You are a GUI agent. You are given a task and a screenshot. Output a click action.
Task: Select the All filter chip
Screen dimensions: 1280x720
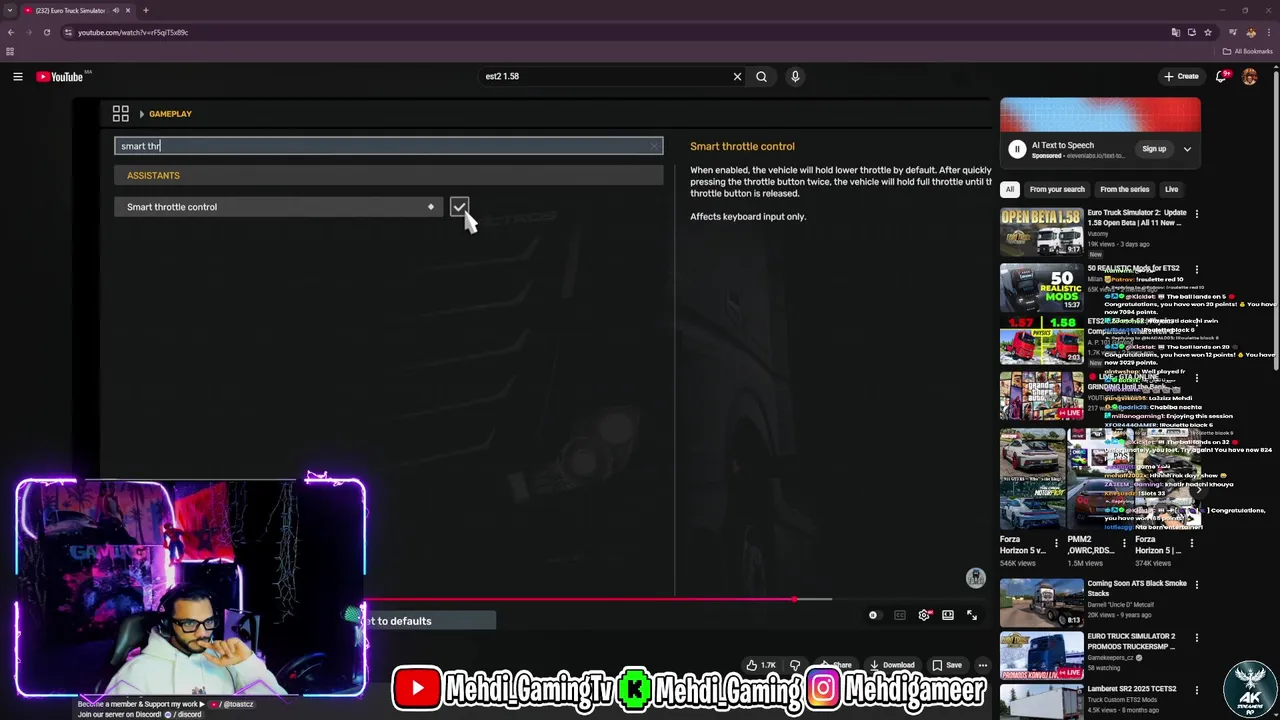(1010, 189)
